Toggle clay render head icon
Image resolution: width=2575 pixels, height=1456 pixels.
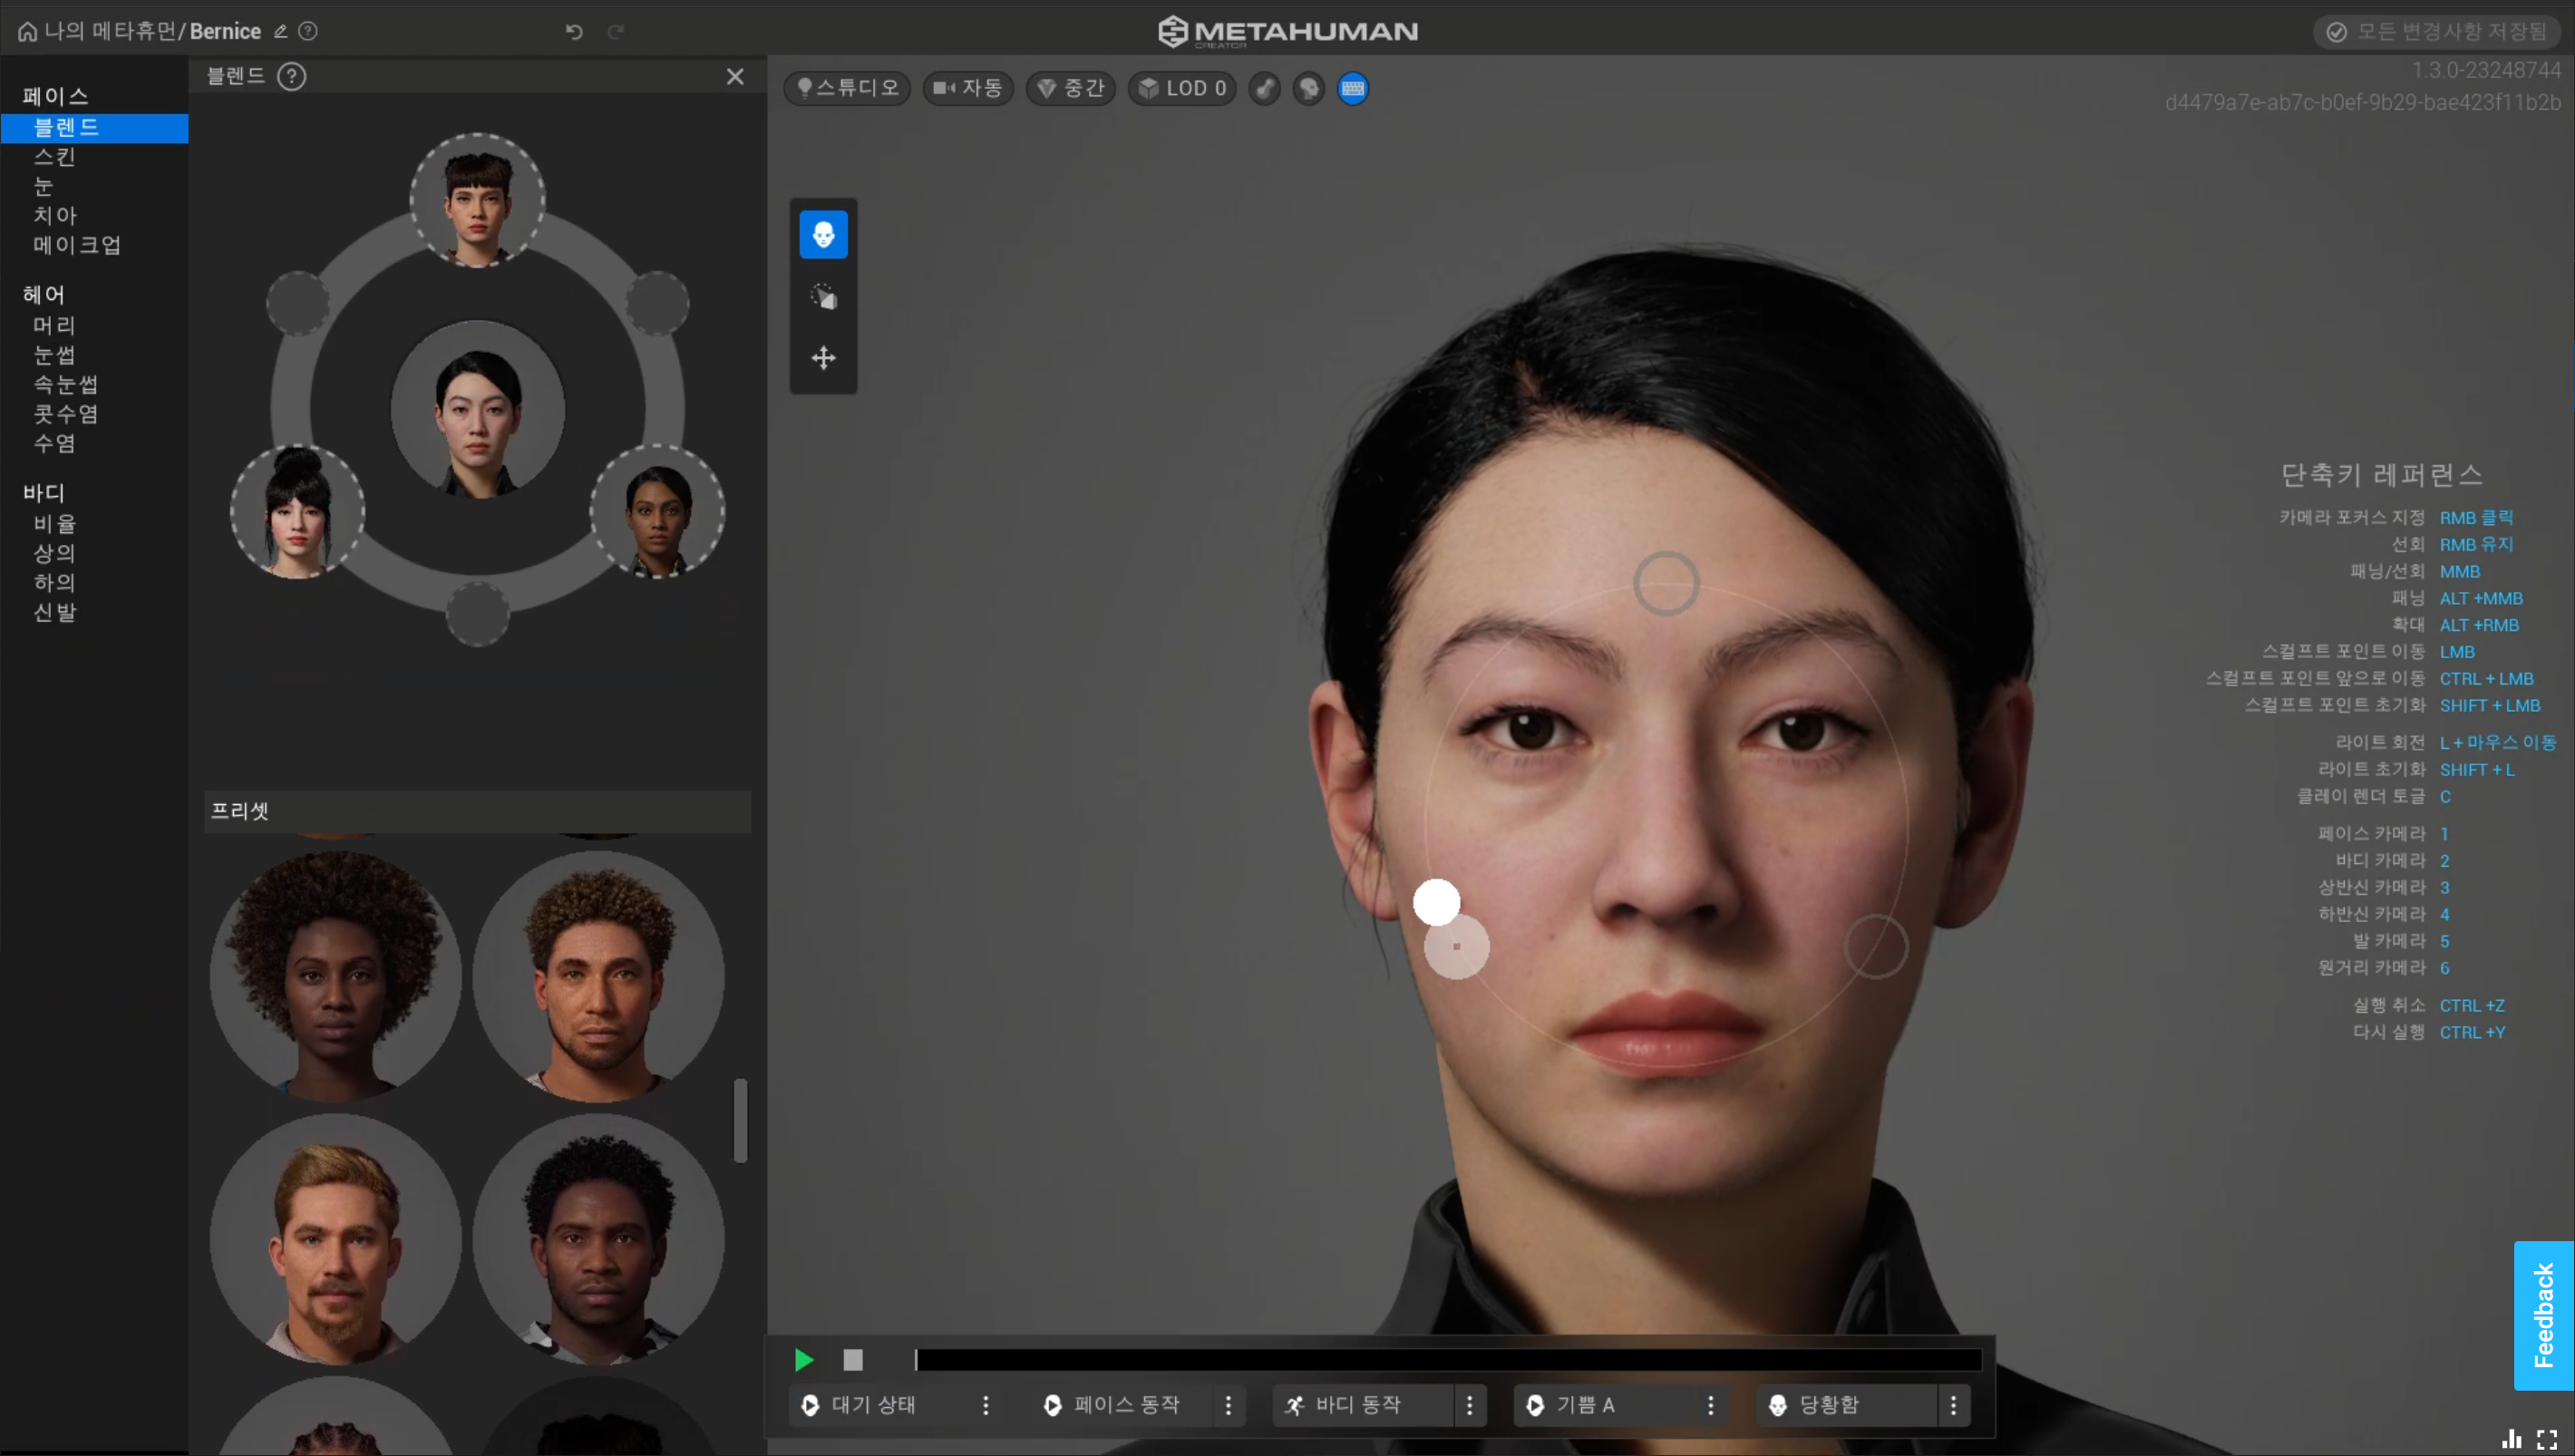click(x=1308, y=88)
